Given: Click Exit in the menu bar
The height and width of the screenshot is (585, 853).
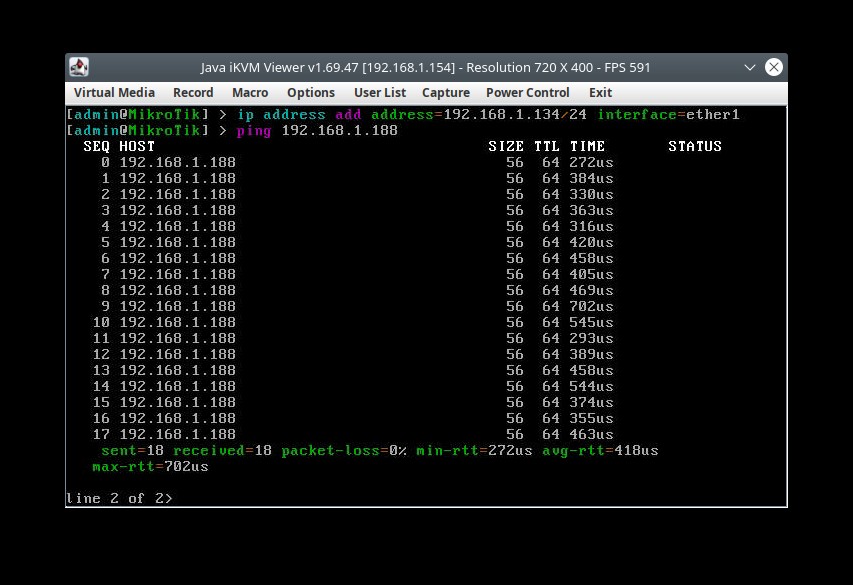Looking at the screenshot, I should [x=599, y=92].
